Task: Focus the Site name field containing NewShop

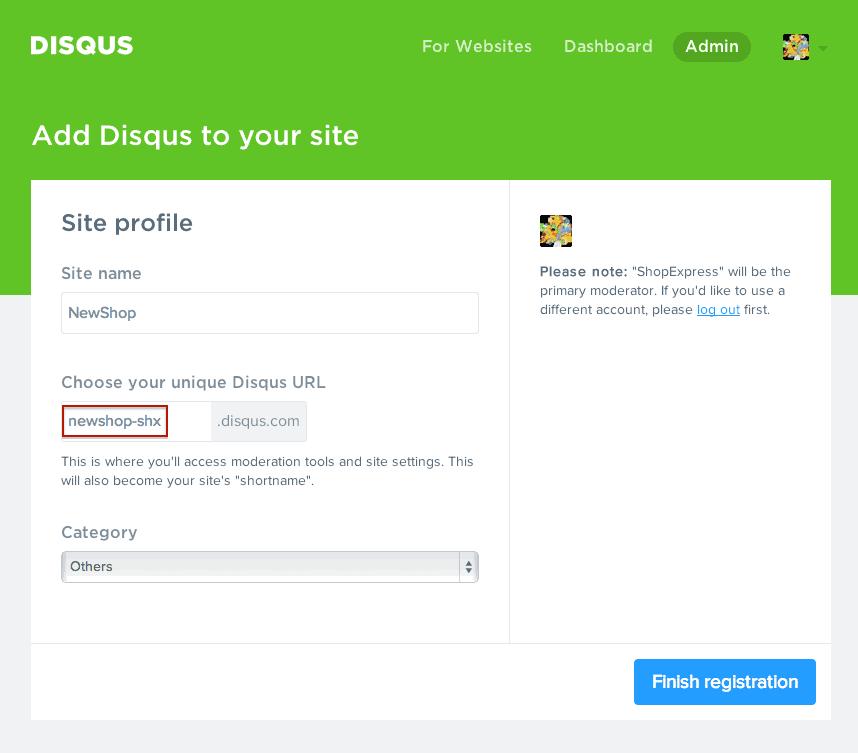Action: click(x=270, y=313)
